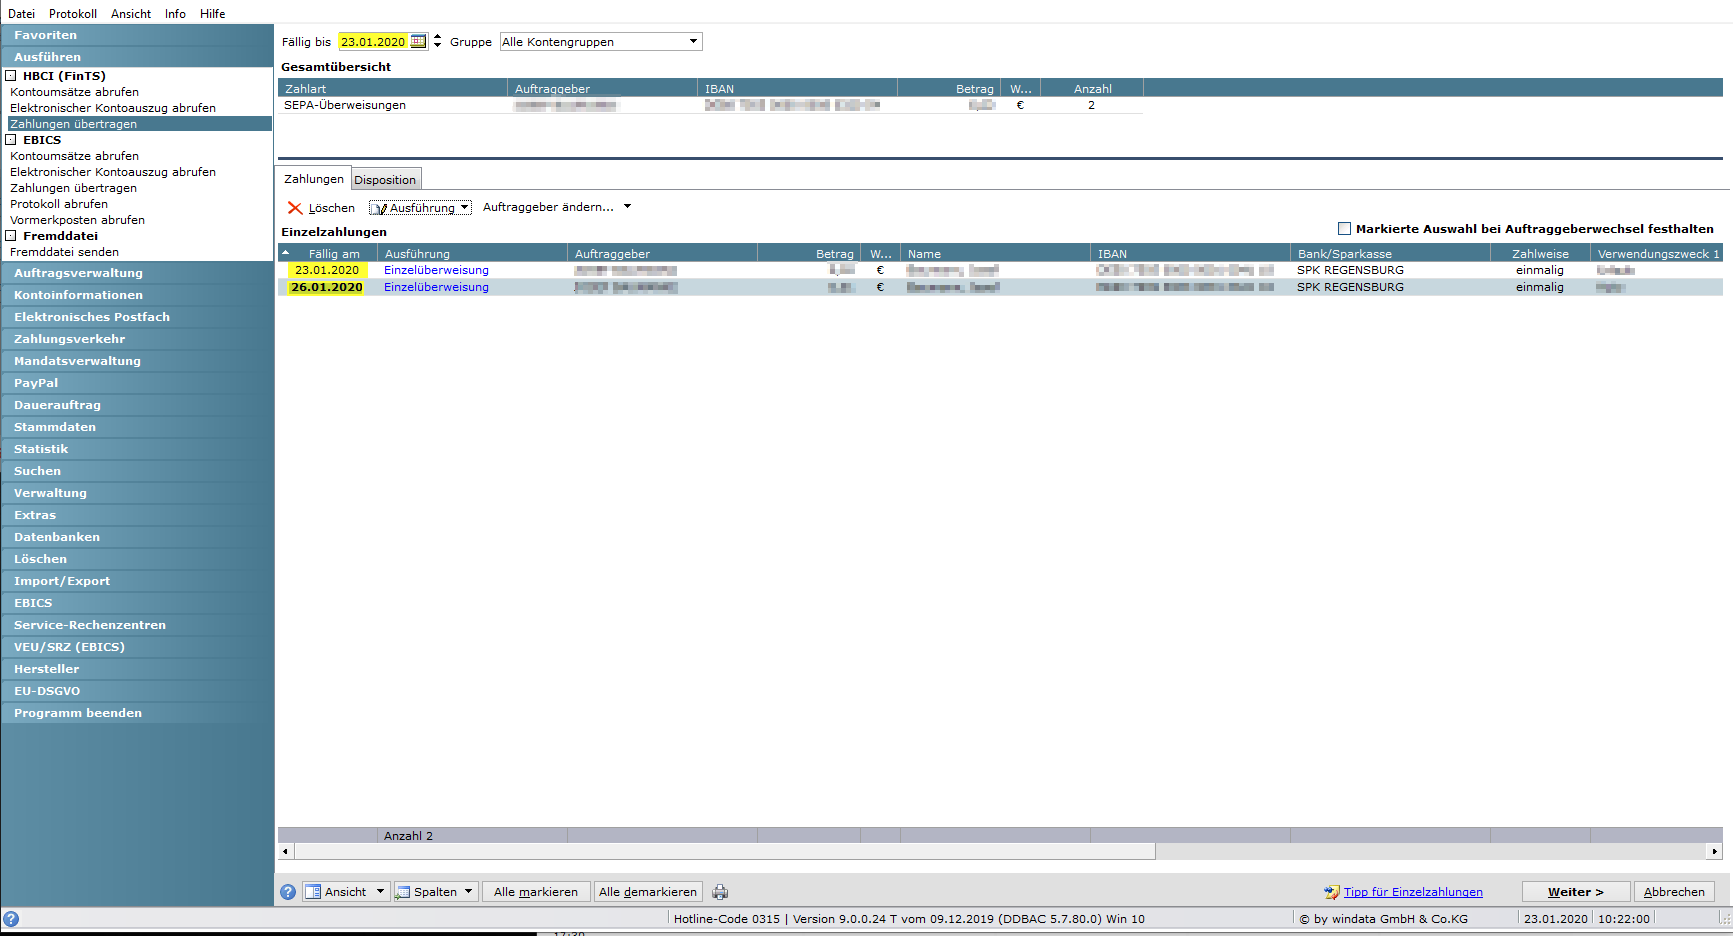
Task: Click the red X Löschen icon
Action: pyautogui.click(x=295, y=208)
